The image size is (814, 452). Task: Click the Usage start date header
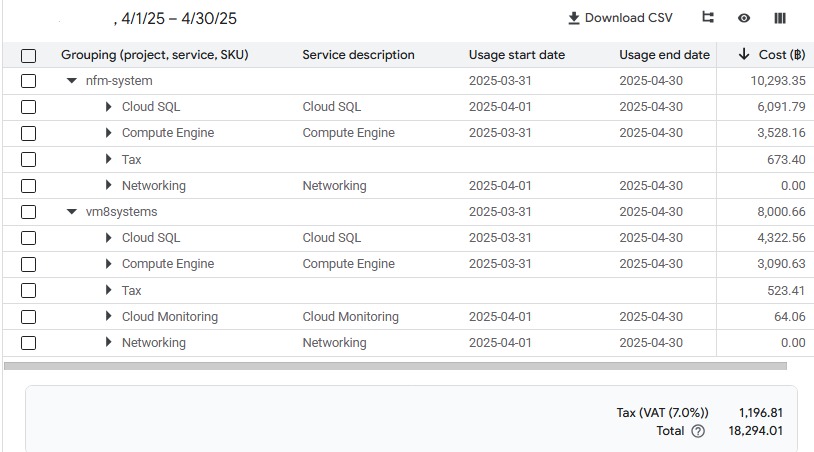click(x=517, y=55)
